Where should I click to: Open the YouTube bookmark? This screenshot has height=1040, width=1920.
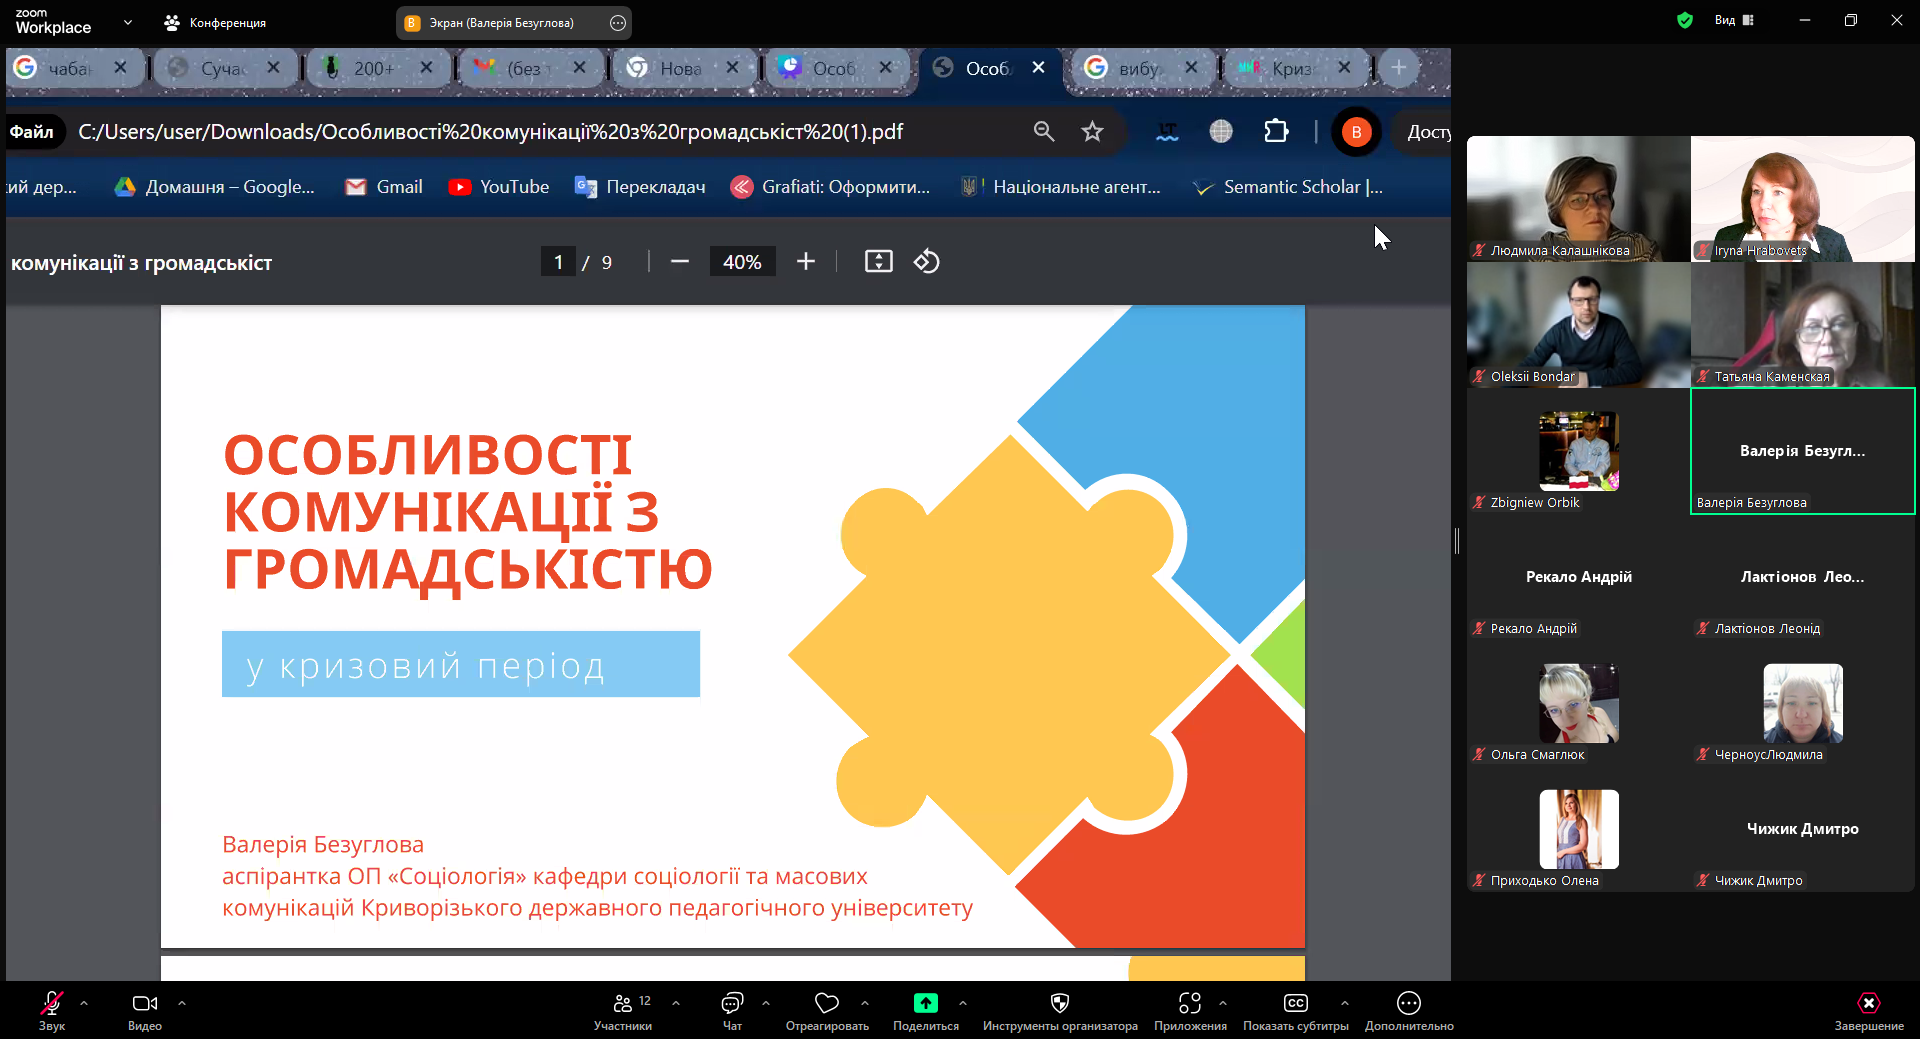tap(499, 187)
